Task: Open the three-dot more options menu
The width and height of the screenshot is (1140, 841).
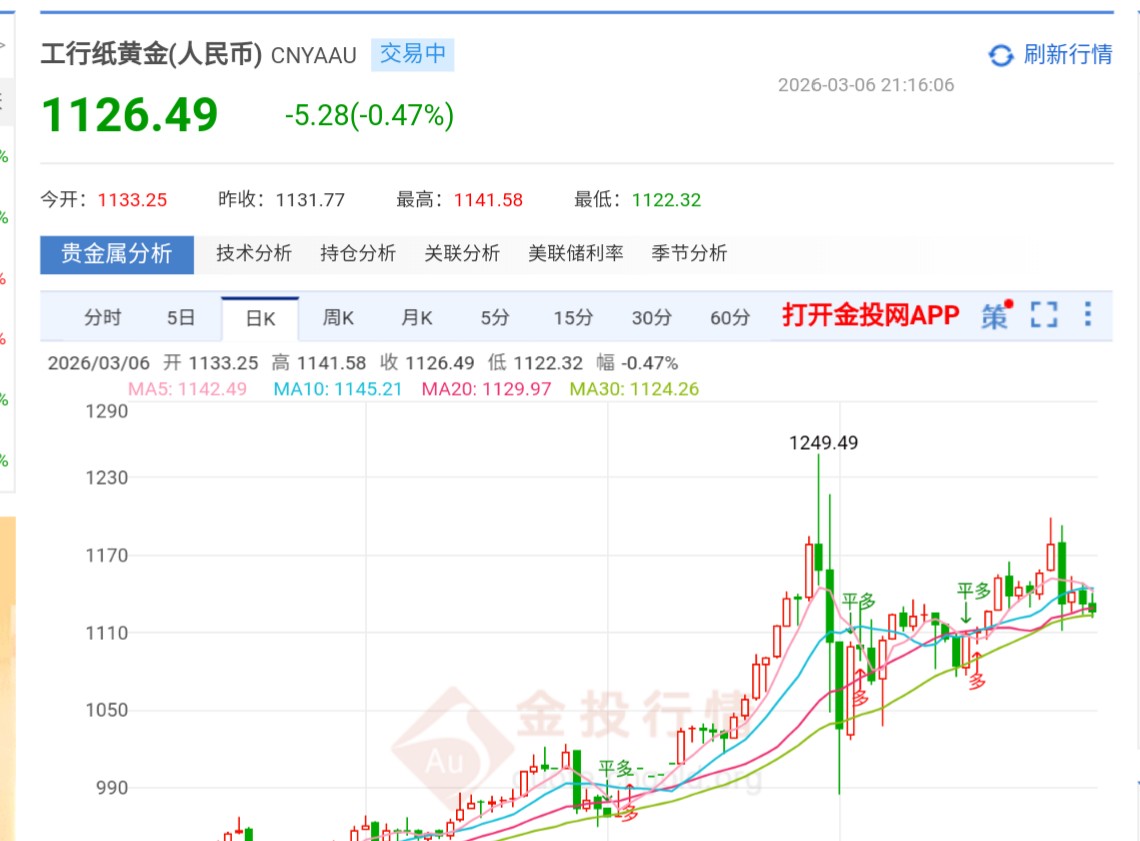Action: click(1088, 314)
